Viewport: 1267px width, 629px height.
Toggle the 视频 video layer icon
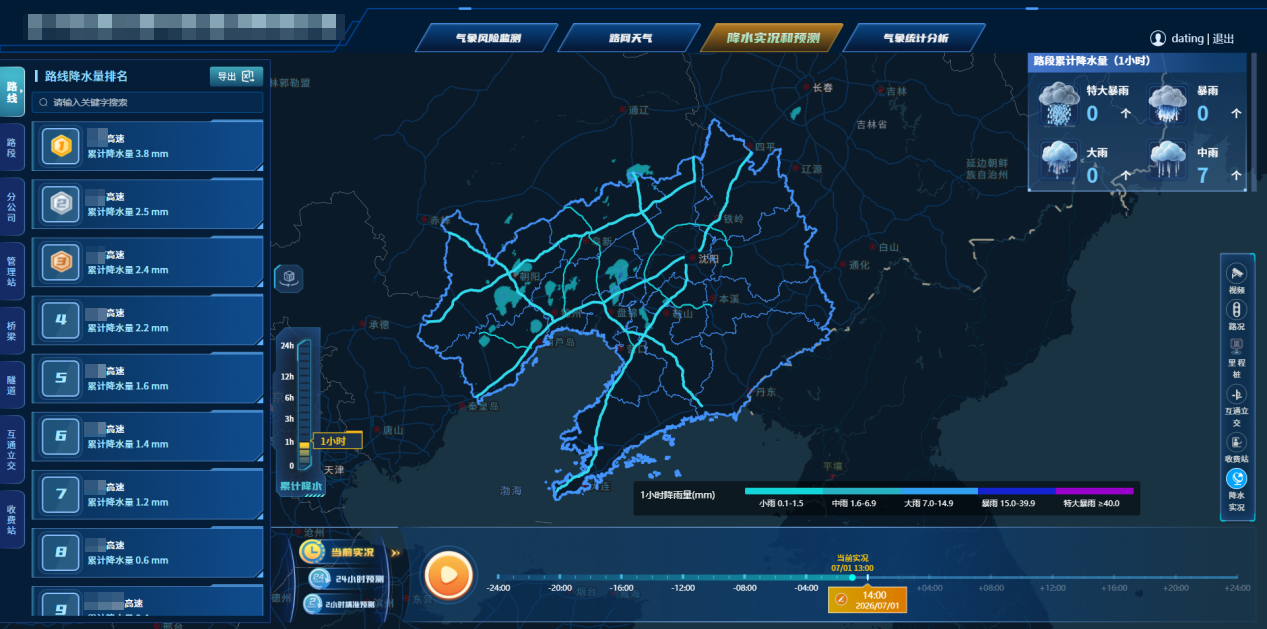coord(1237,273)
